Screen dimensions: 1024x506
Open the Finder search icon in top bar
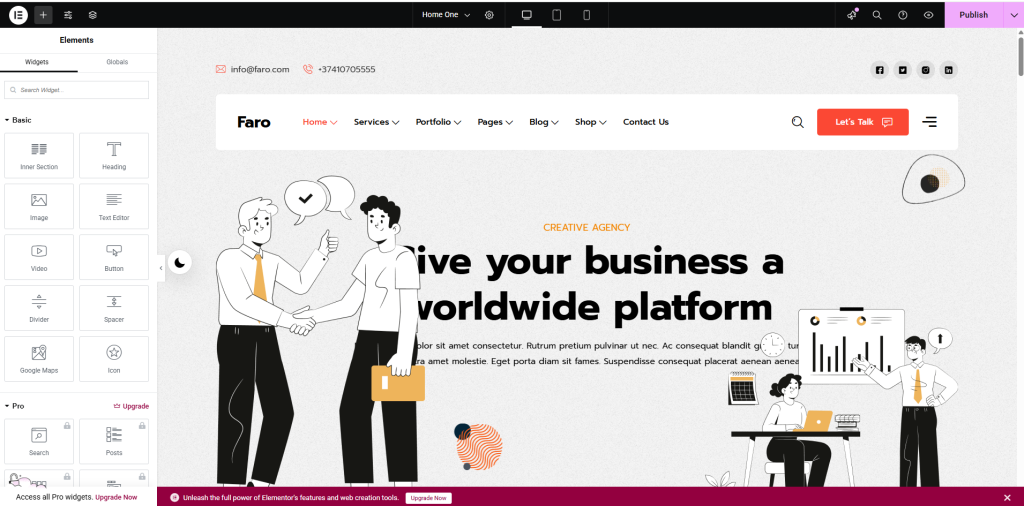coord(877,15)
